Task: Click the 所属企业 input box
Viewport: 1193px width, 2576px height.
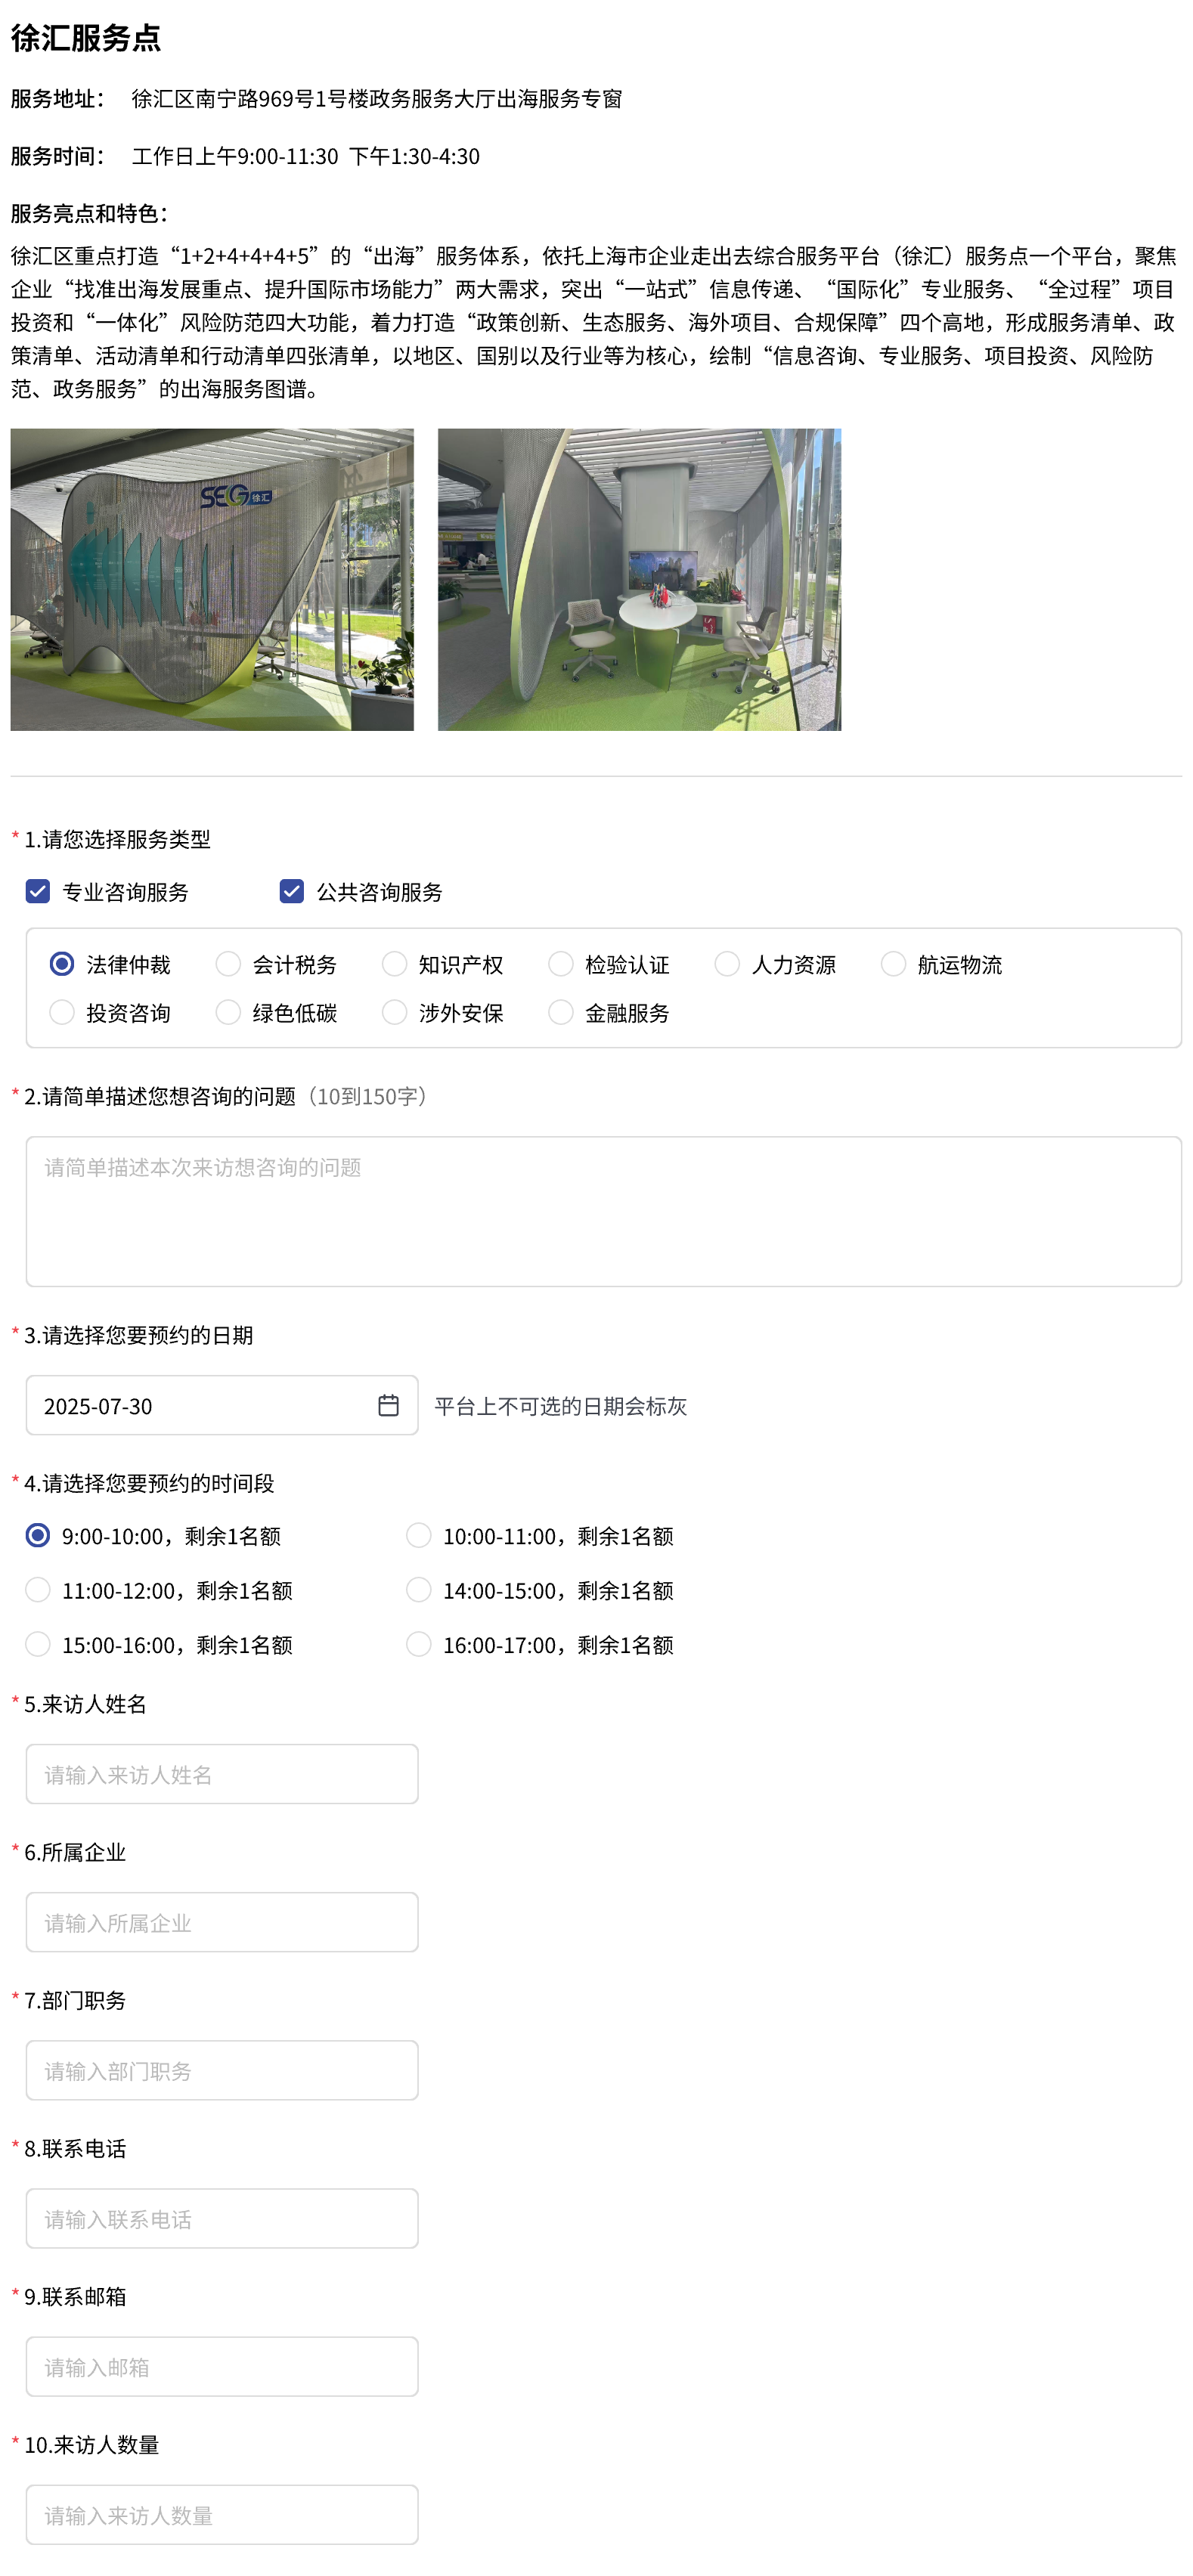Action: (x=222, y=1922)
